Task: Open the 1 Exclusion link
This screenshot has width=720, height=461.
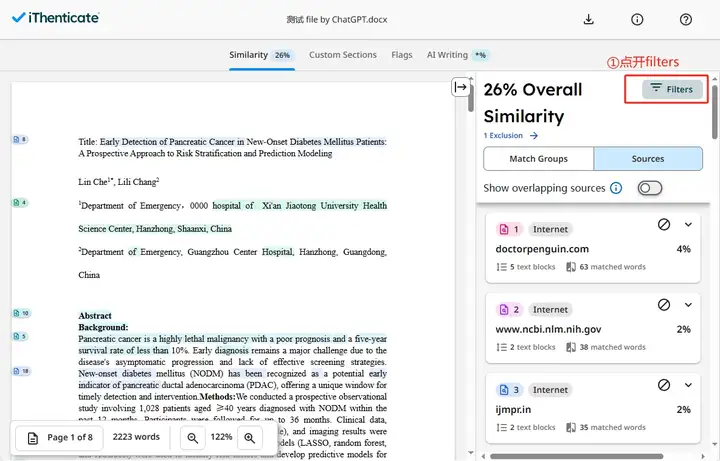Action: (510, 135)
